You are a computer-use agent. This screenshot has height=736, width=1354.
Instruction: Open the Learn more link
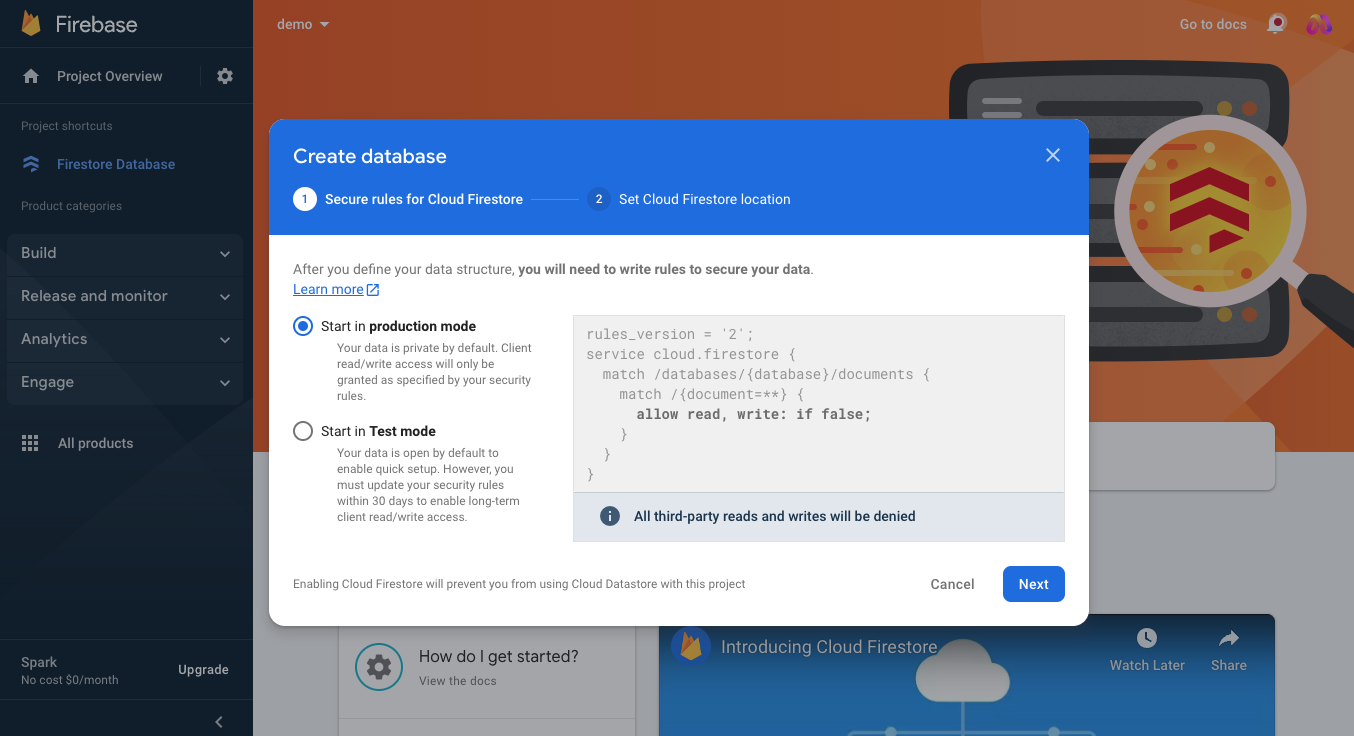tap(336, 289)
